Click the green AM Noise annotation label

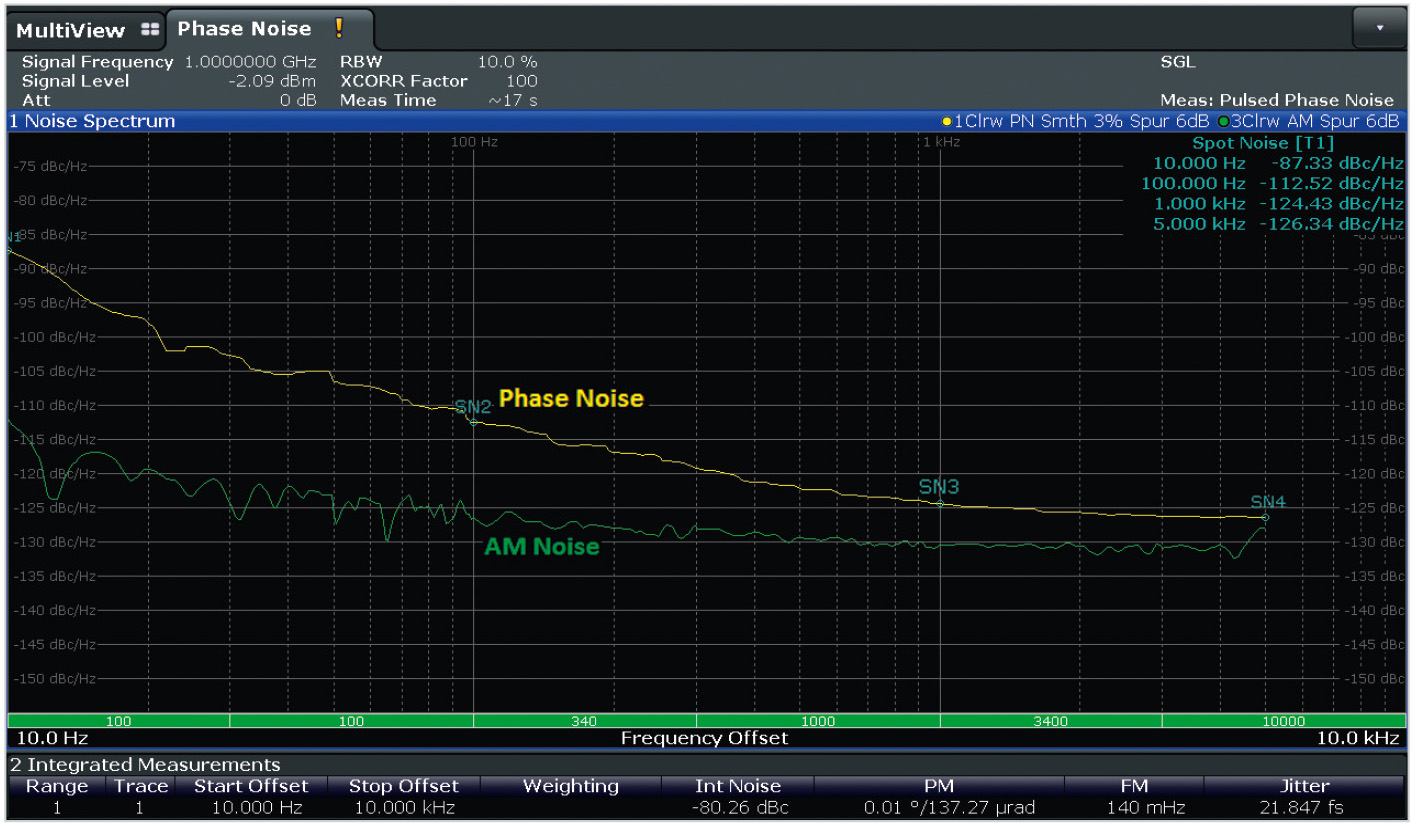click(x=542, y=547)
